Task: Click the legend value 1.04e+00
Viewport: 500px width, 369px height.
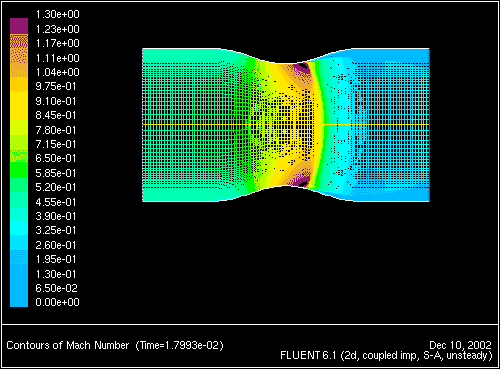Action: [57, 72]
